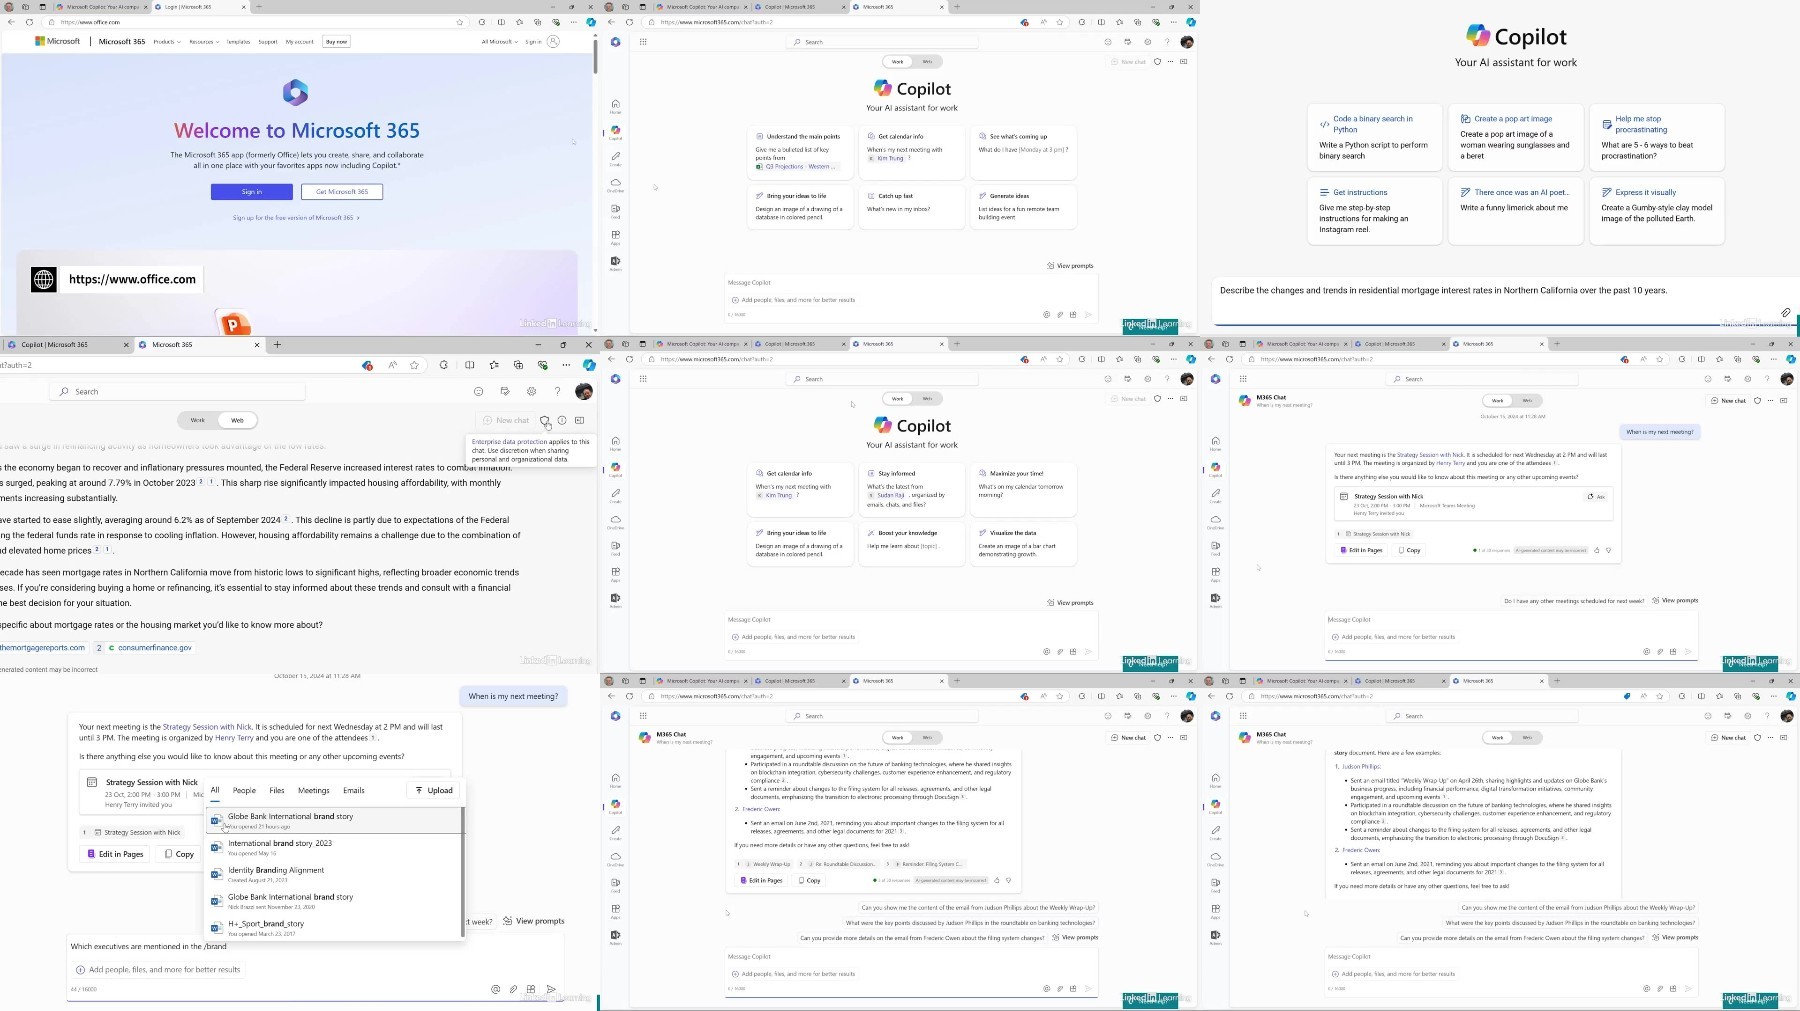Select 'International brand story_2023' file row
1800x1011 pixels.
pyautogui.click(x=333, y=848)
